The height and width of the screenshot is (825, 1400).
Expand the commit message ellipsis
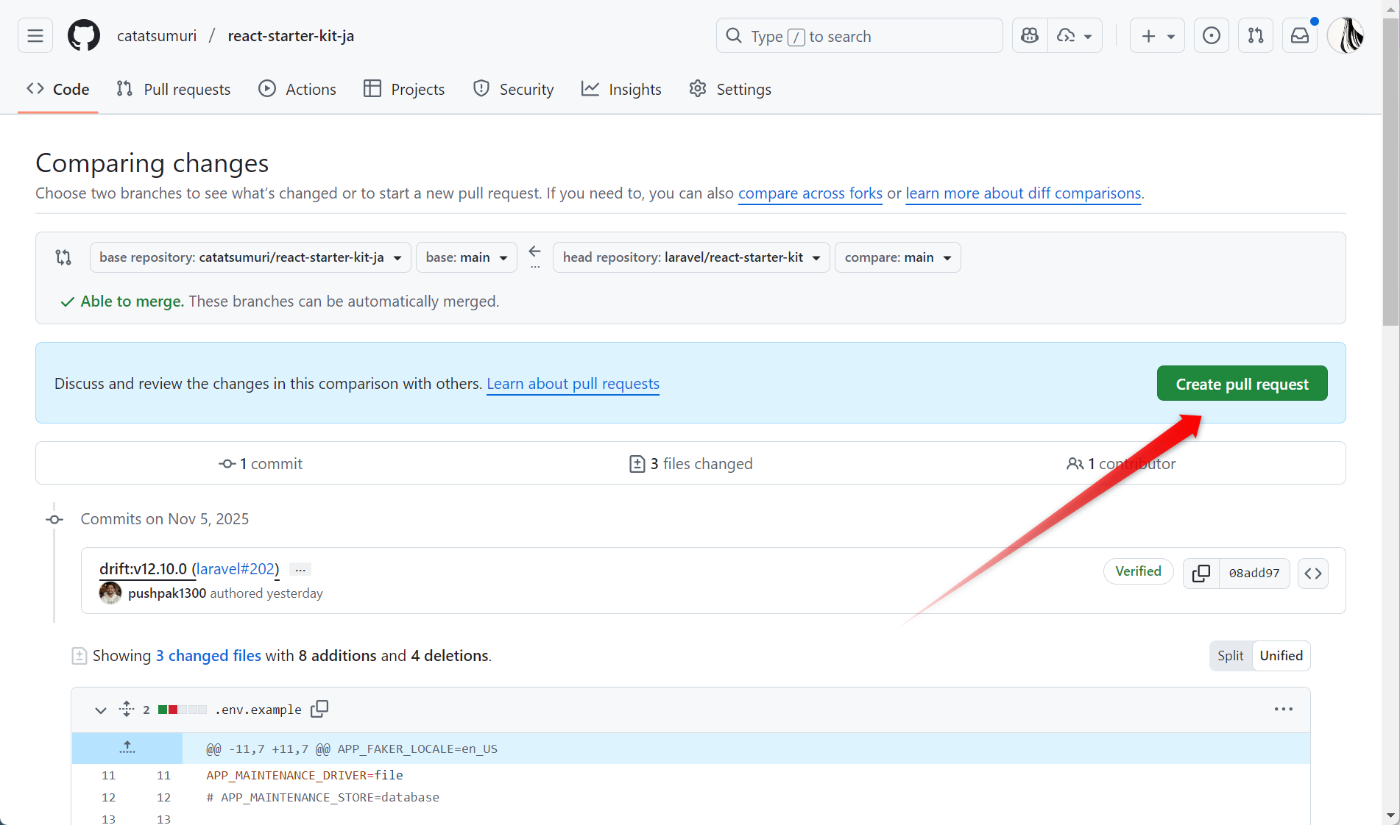coord(300,569)
